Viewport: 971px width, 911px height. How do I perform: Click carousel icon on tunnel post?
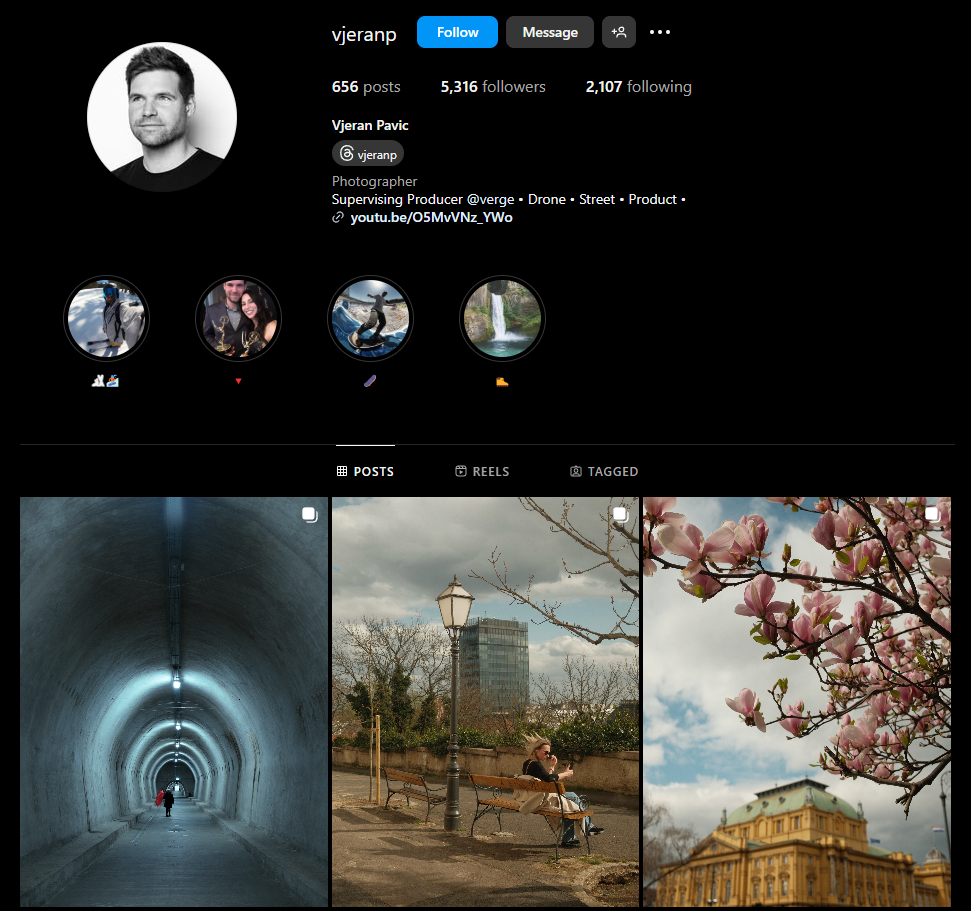[x=310, y=515]
